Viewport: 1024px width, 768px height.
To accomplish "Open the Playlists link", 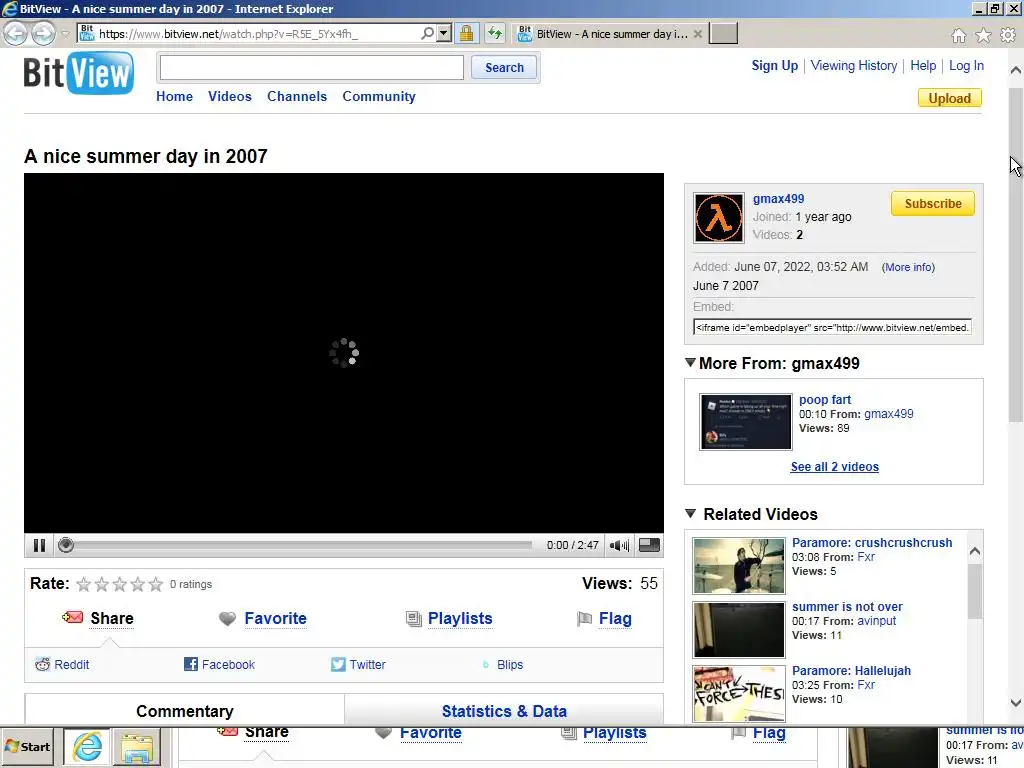I will click(460, 618).
